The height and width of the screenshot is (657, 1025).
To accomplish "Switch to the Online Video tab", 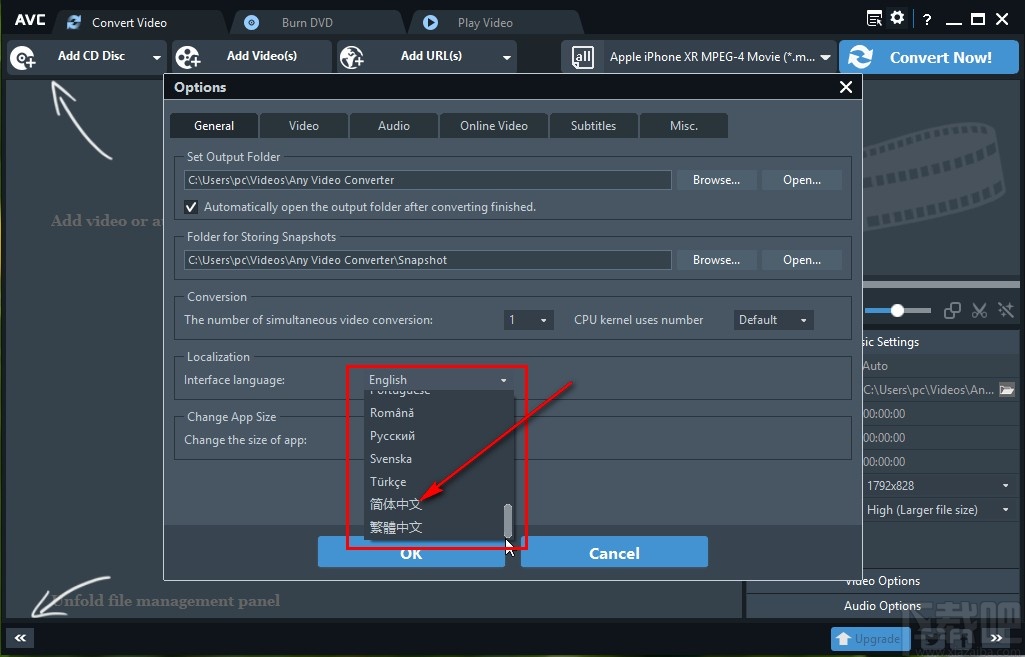I will (493, 126).
